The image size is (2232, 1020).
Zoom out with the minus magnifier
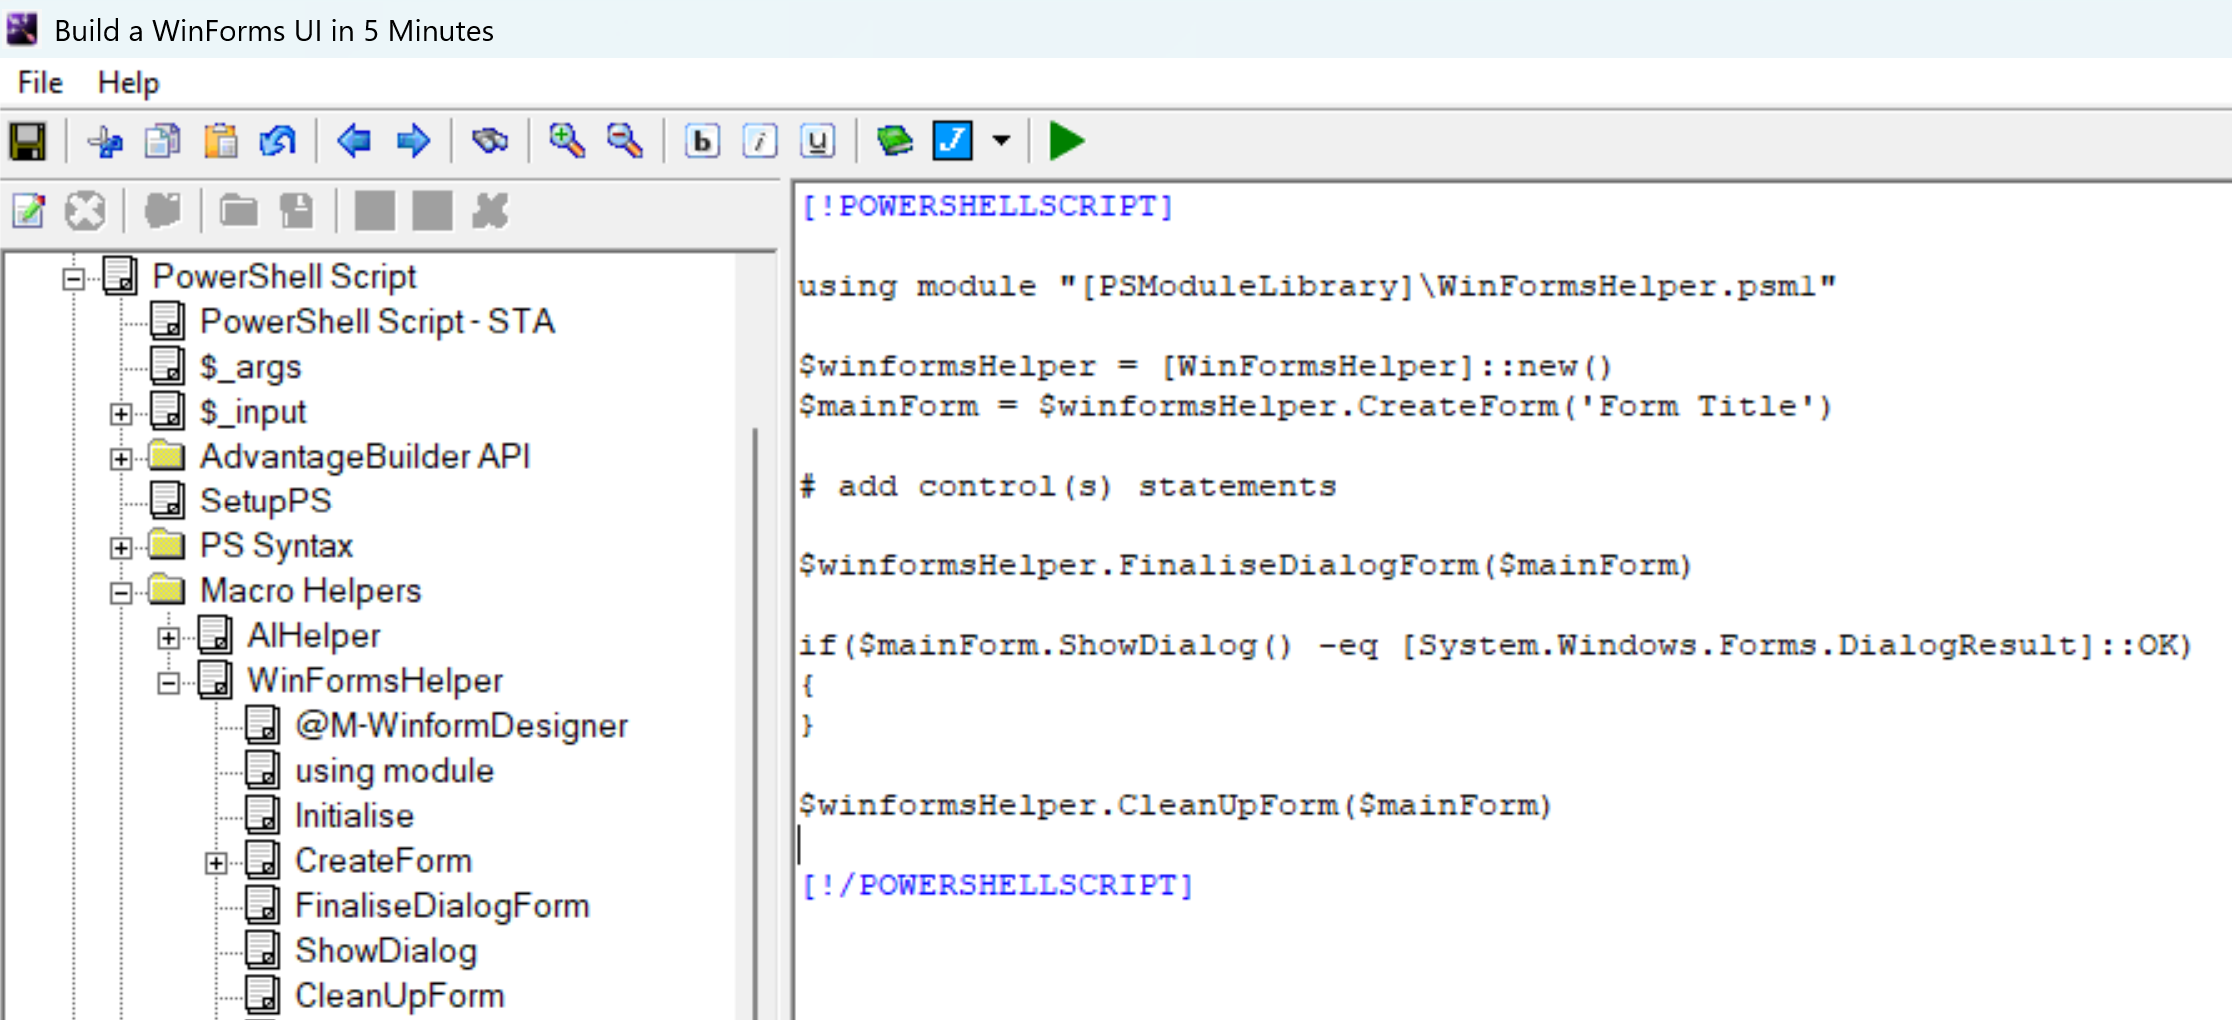click(x=625, y=141)
